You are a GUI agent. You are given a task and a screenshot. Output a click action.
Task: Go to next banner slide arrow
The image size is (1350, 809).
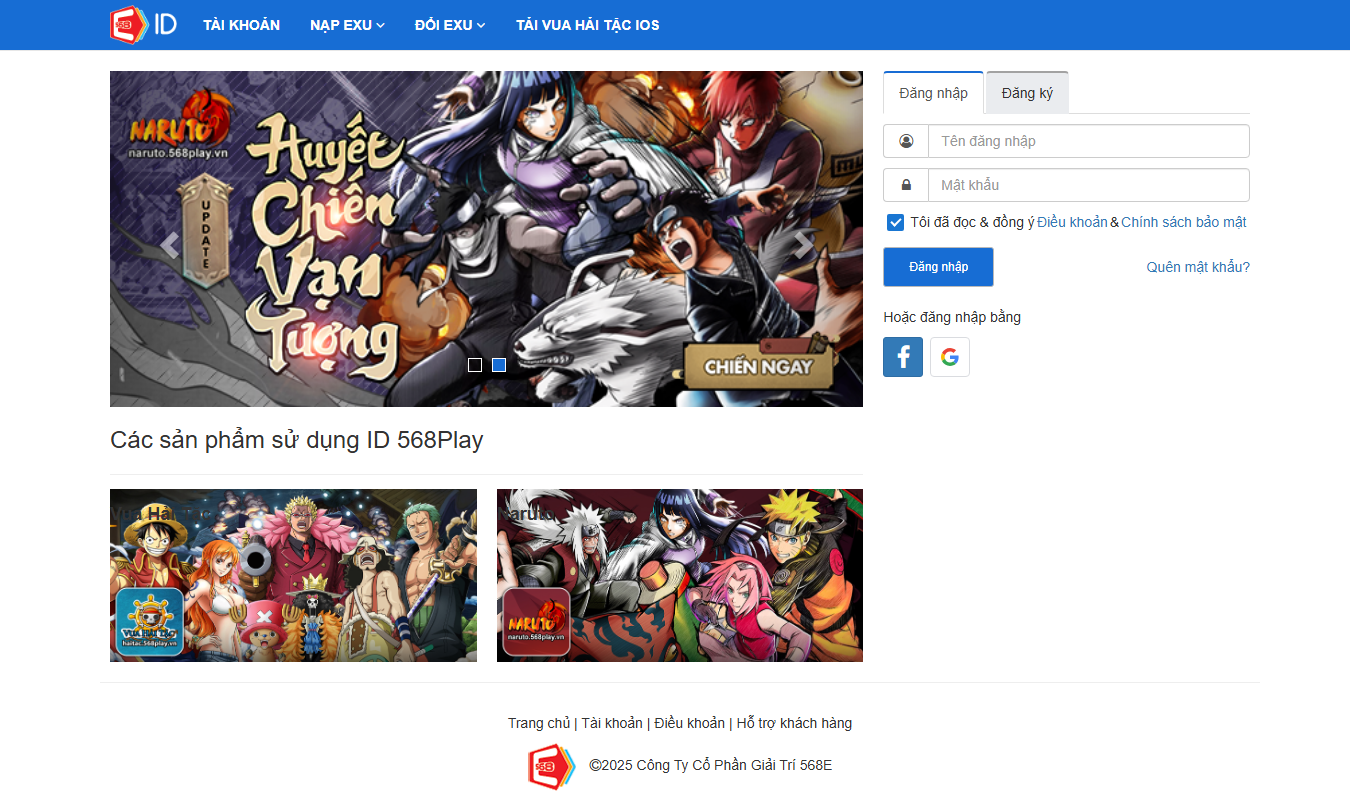[803, 245]
